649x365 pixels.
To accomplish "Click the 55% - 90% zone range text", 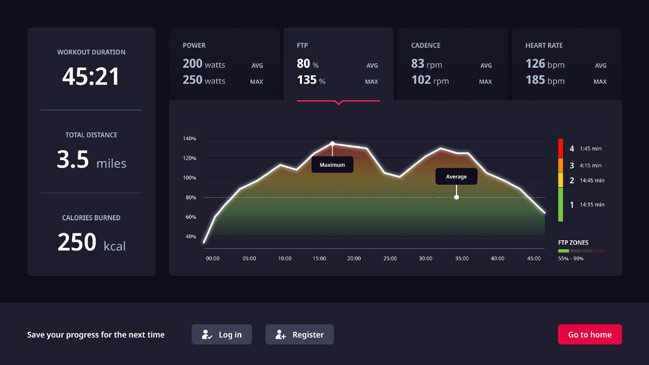I will 571,259.
